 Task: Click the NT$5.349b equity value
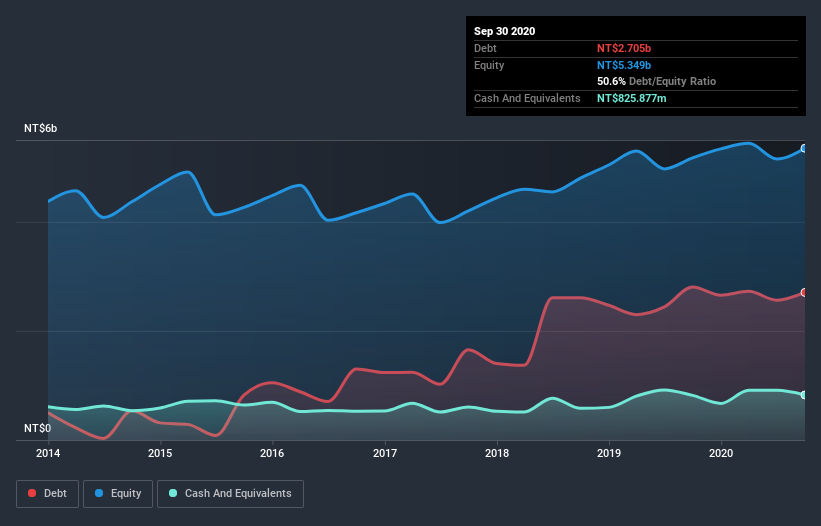[x=624, y=65]
